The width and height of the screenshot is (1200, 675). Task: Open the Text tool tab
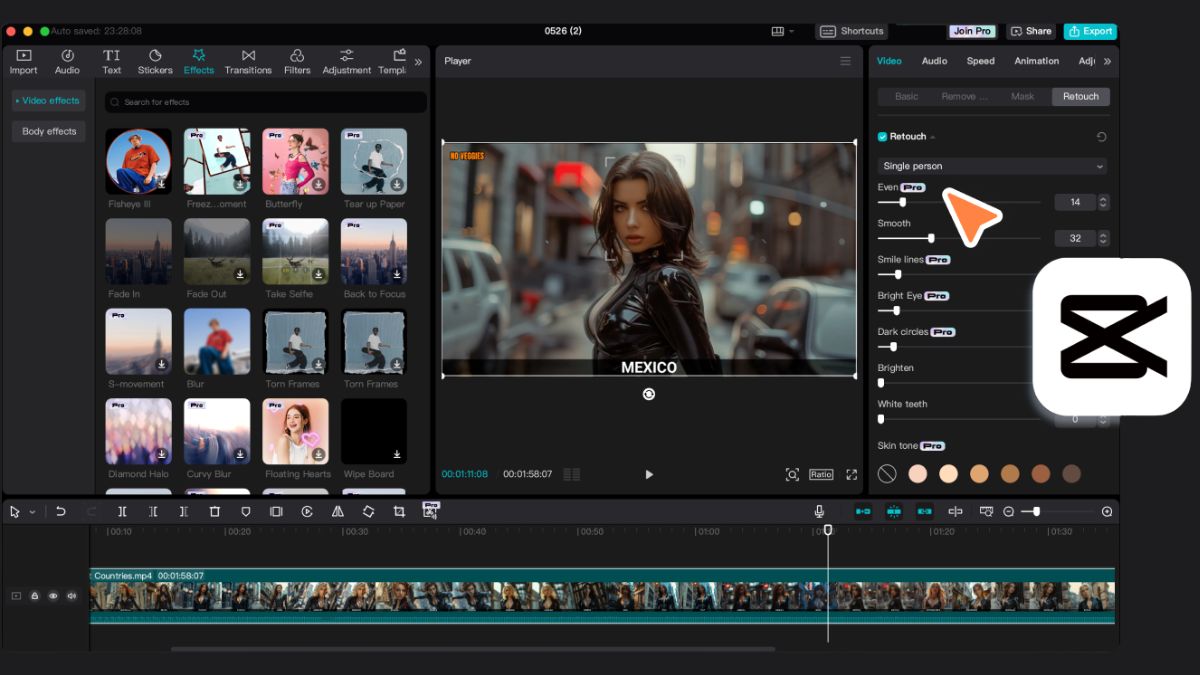tap(111, 62)
